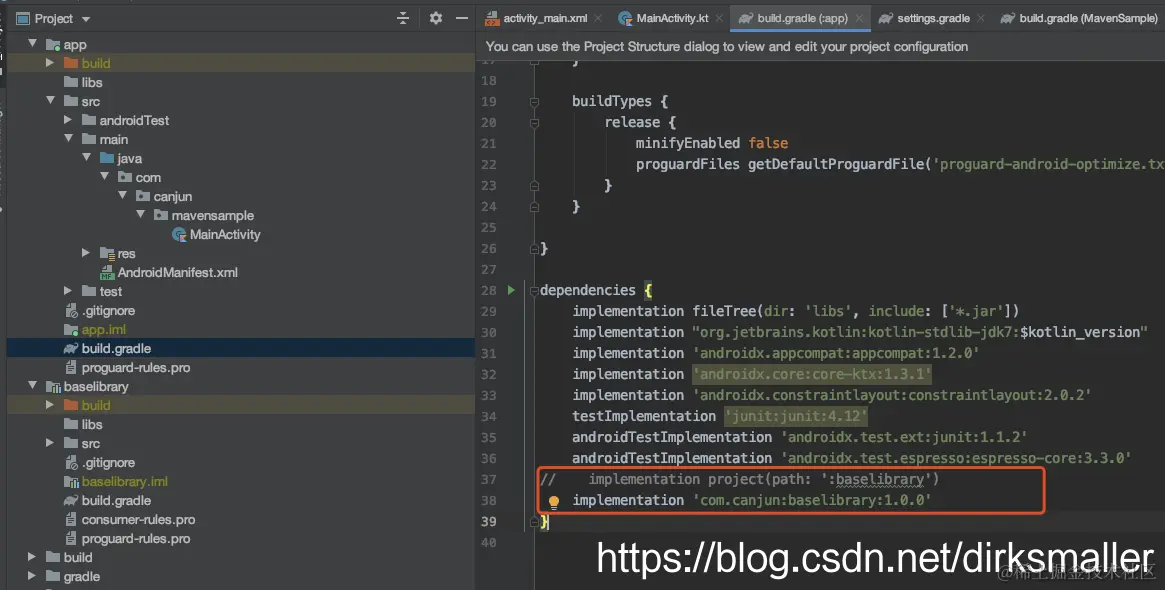
Task: Expand the test folder
Action: pyautogui.click(x=68, y=291)
